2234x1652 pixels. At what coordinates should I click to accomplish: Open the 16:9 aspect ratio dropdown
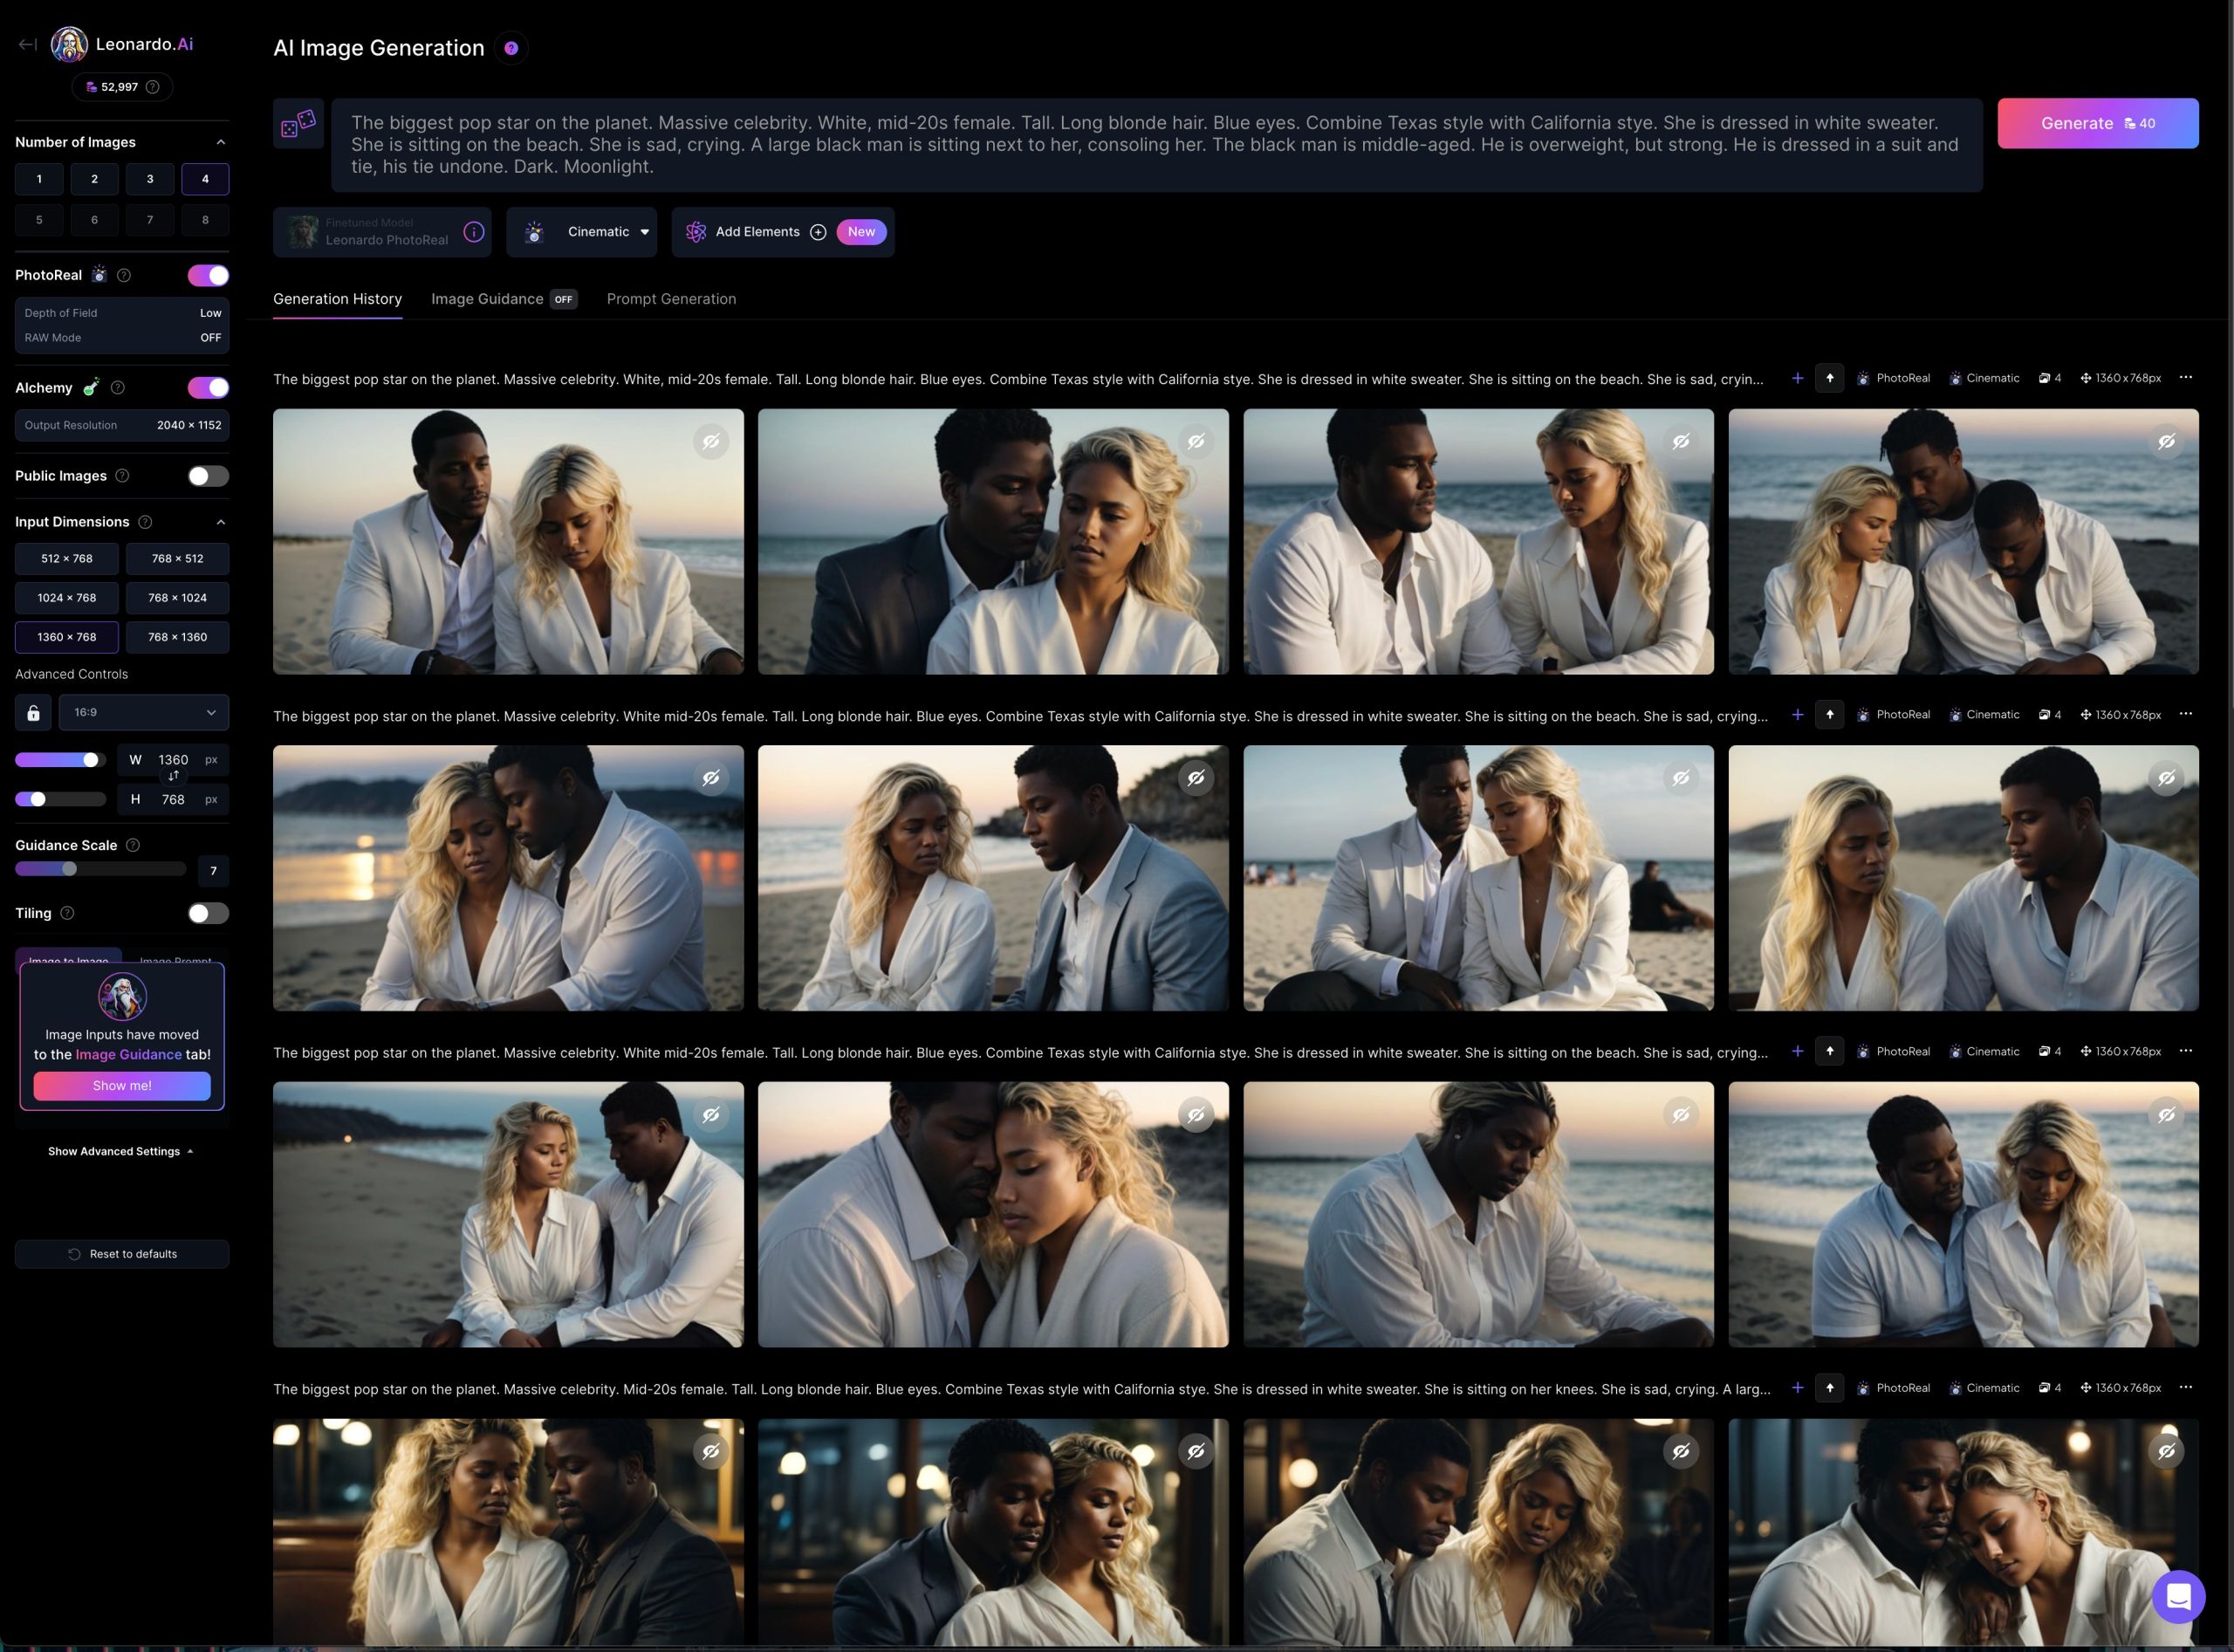coord(144,712)
